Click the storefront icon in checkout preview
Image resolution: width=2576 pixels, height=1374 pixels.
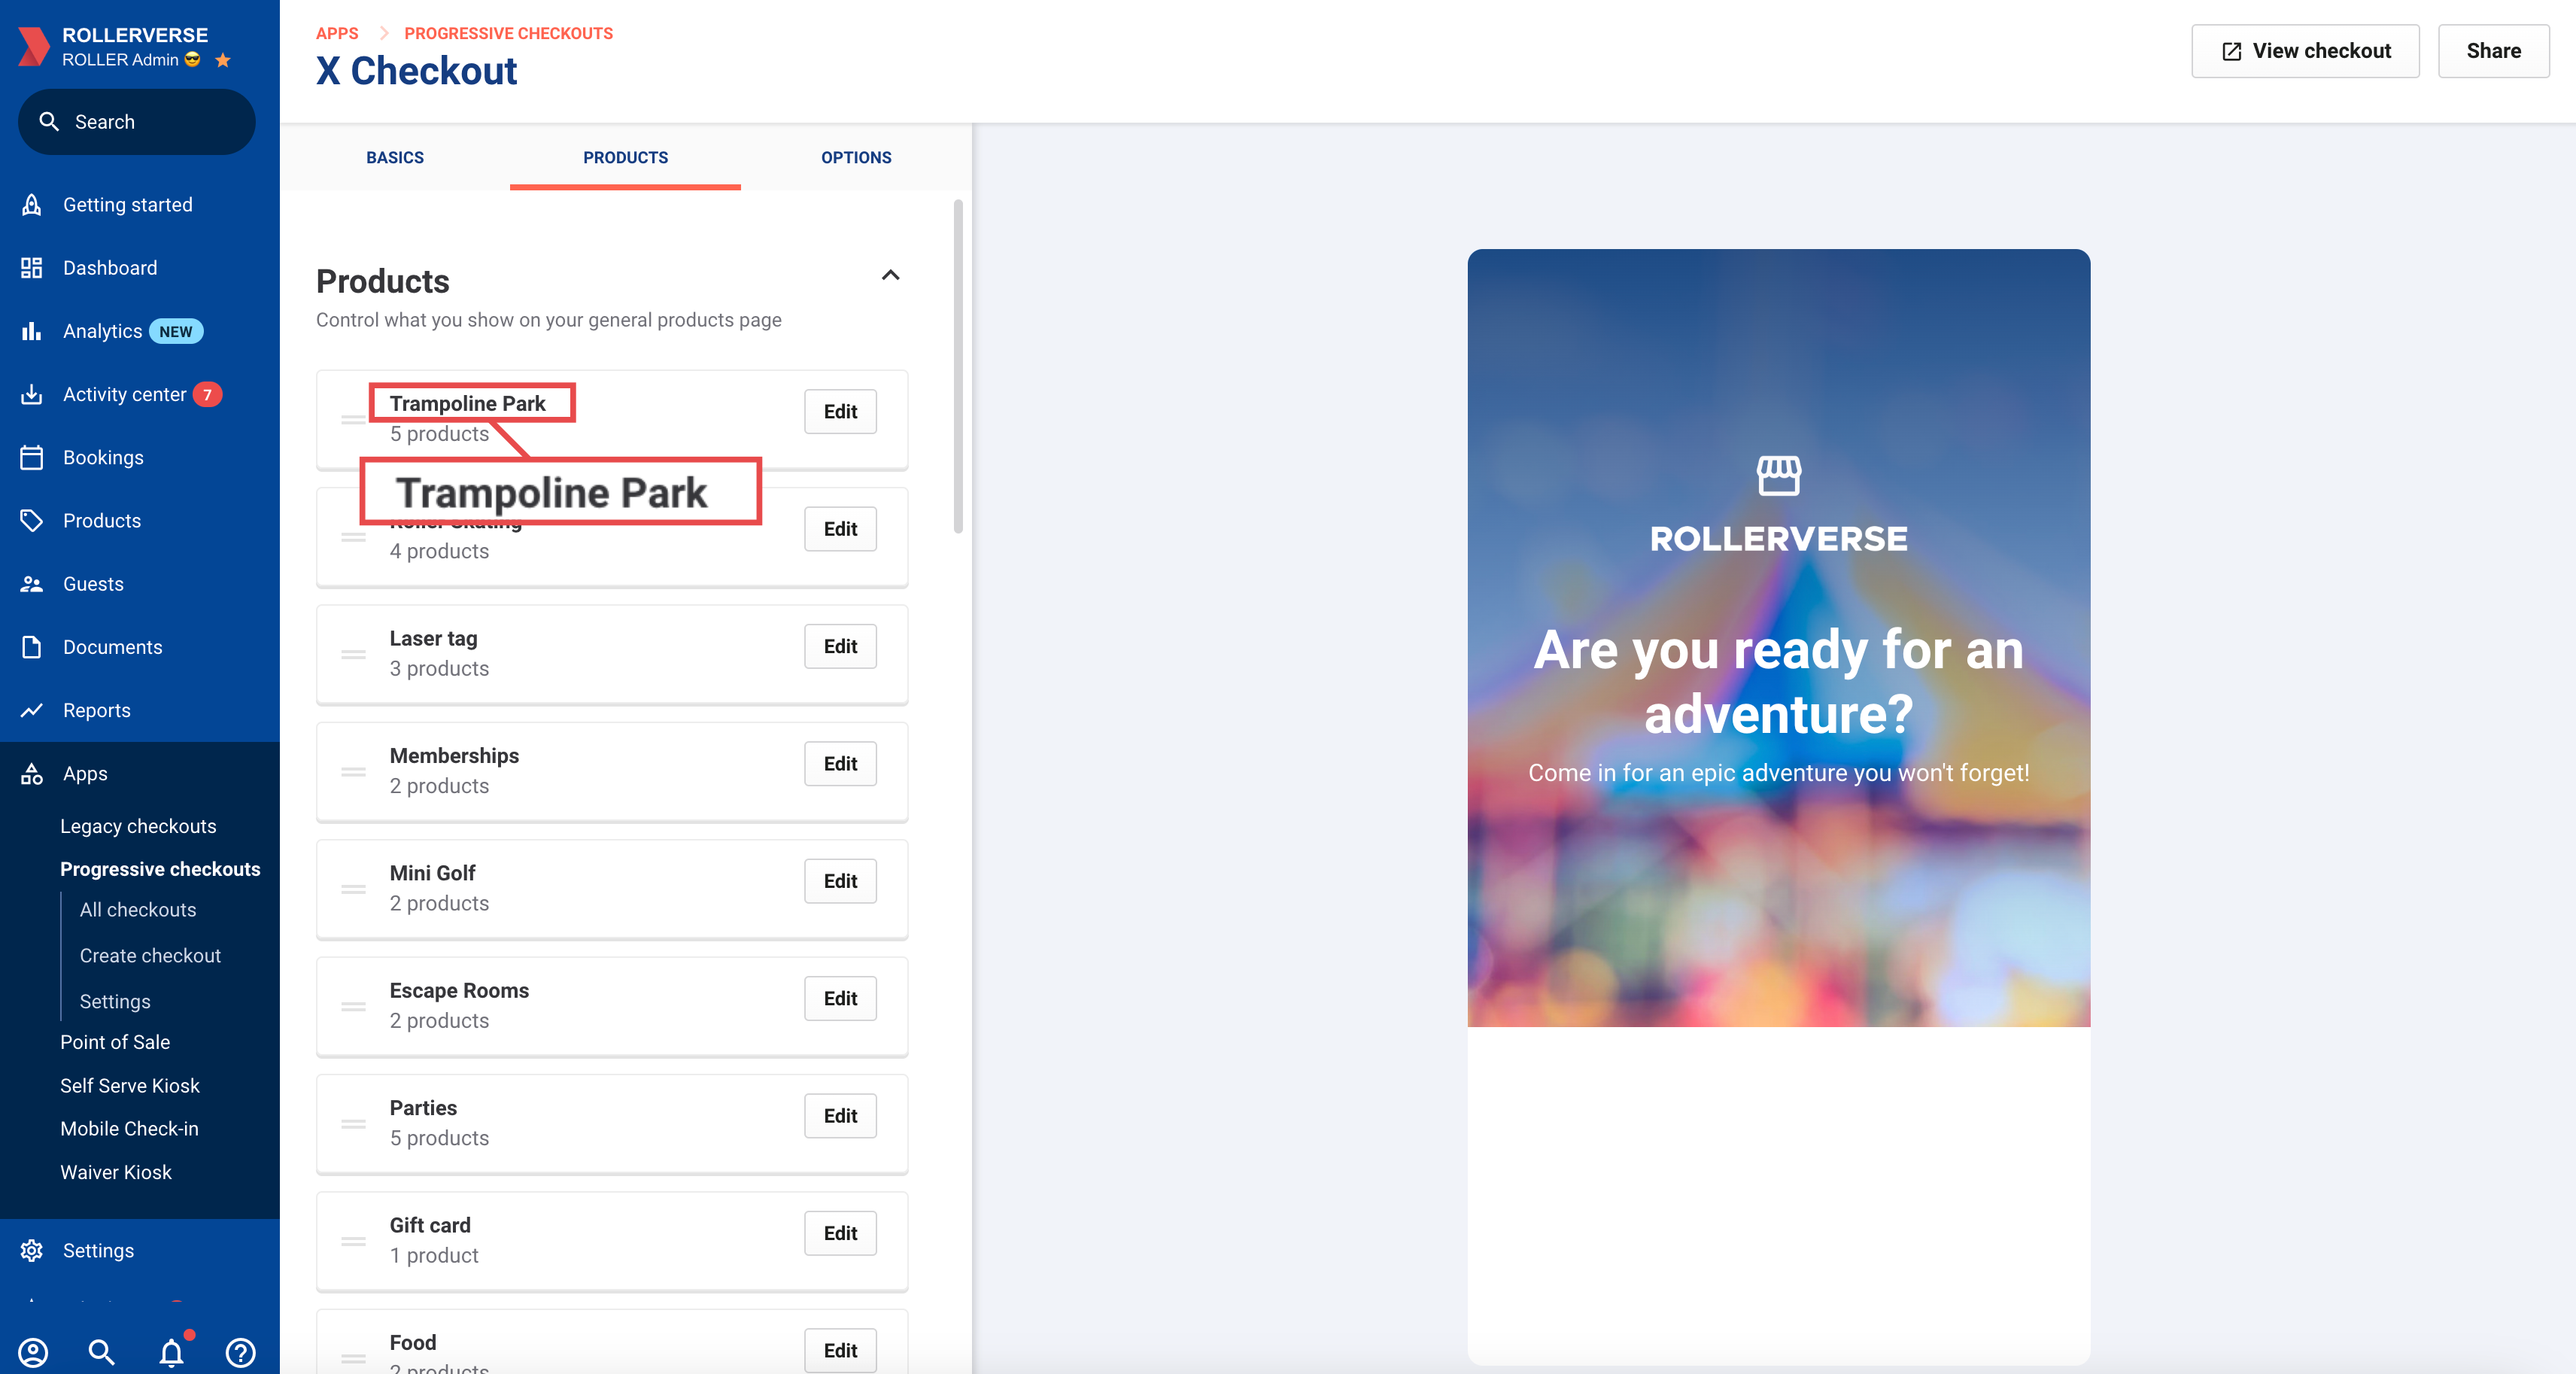click(x=1778, y=475)
